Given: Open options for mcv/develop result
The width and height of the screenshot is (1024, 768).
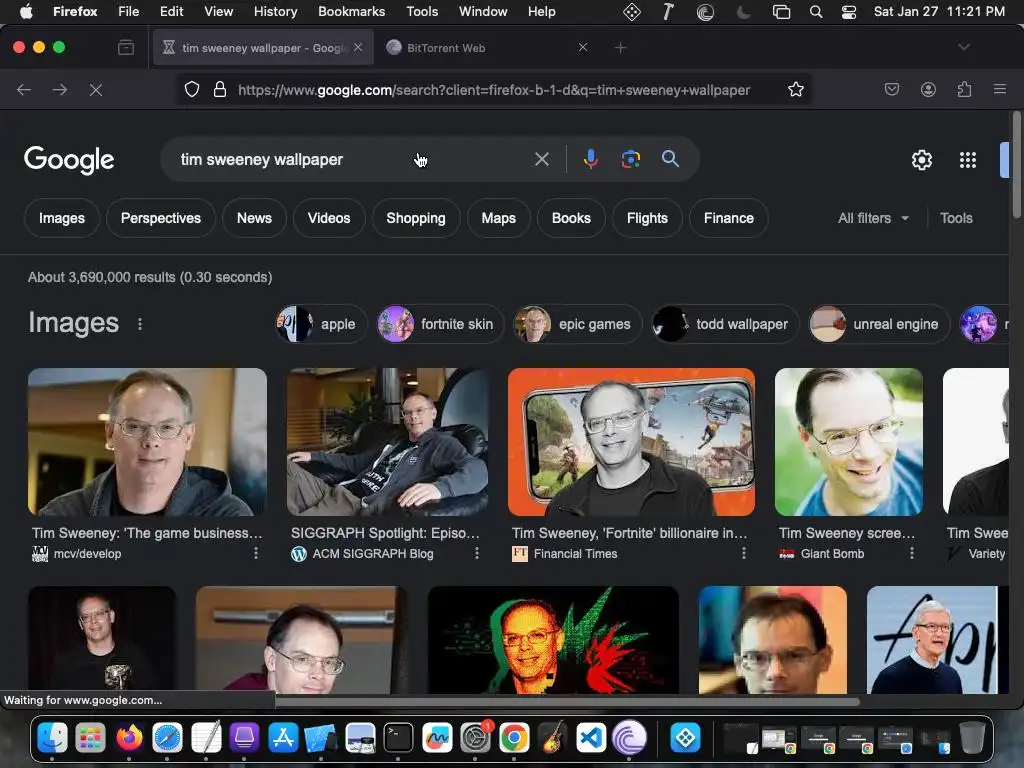Looking at the screenshot, I should pos(255,553).
